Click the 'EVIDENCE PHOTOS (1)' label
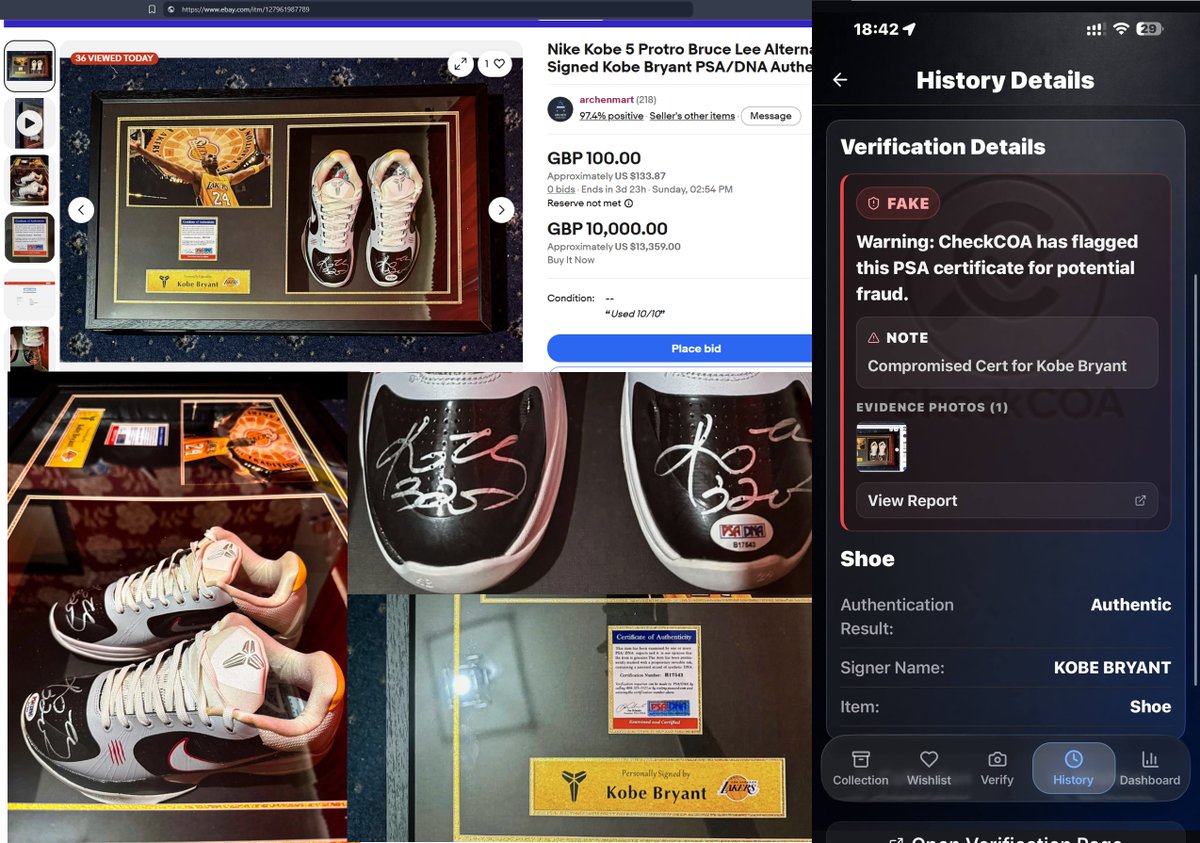The width and height of the screenshot is (1200, 843). [932, 407]
